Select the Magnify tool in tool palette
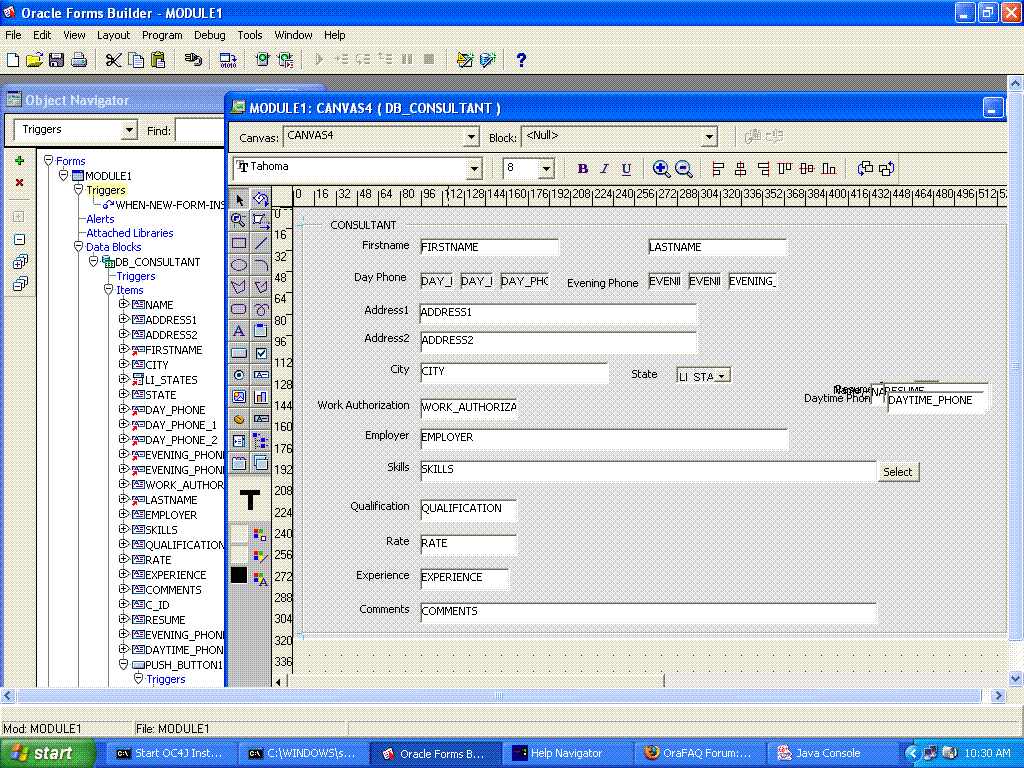Image resolution: width=1024 pixels, height=768 pixels. click(239, 220)
